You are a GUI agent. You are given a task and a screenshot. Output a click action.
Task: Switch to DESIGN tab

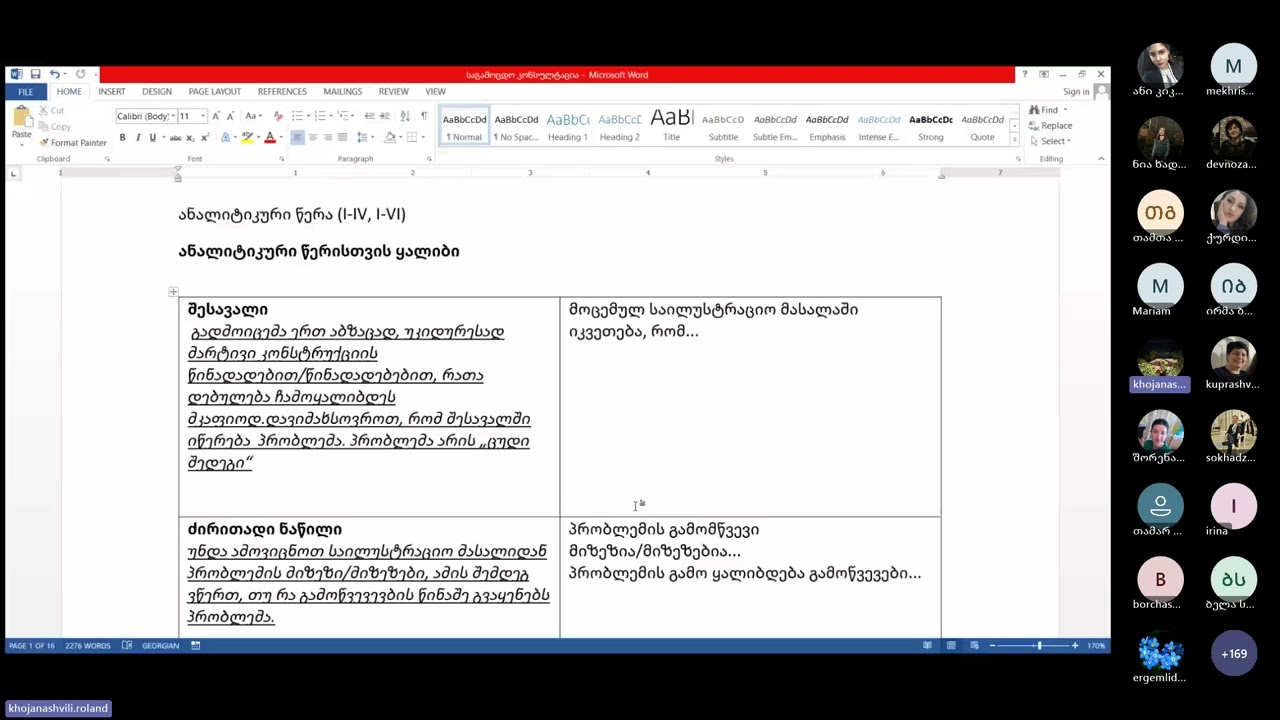(157, 92)
